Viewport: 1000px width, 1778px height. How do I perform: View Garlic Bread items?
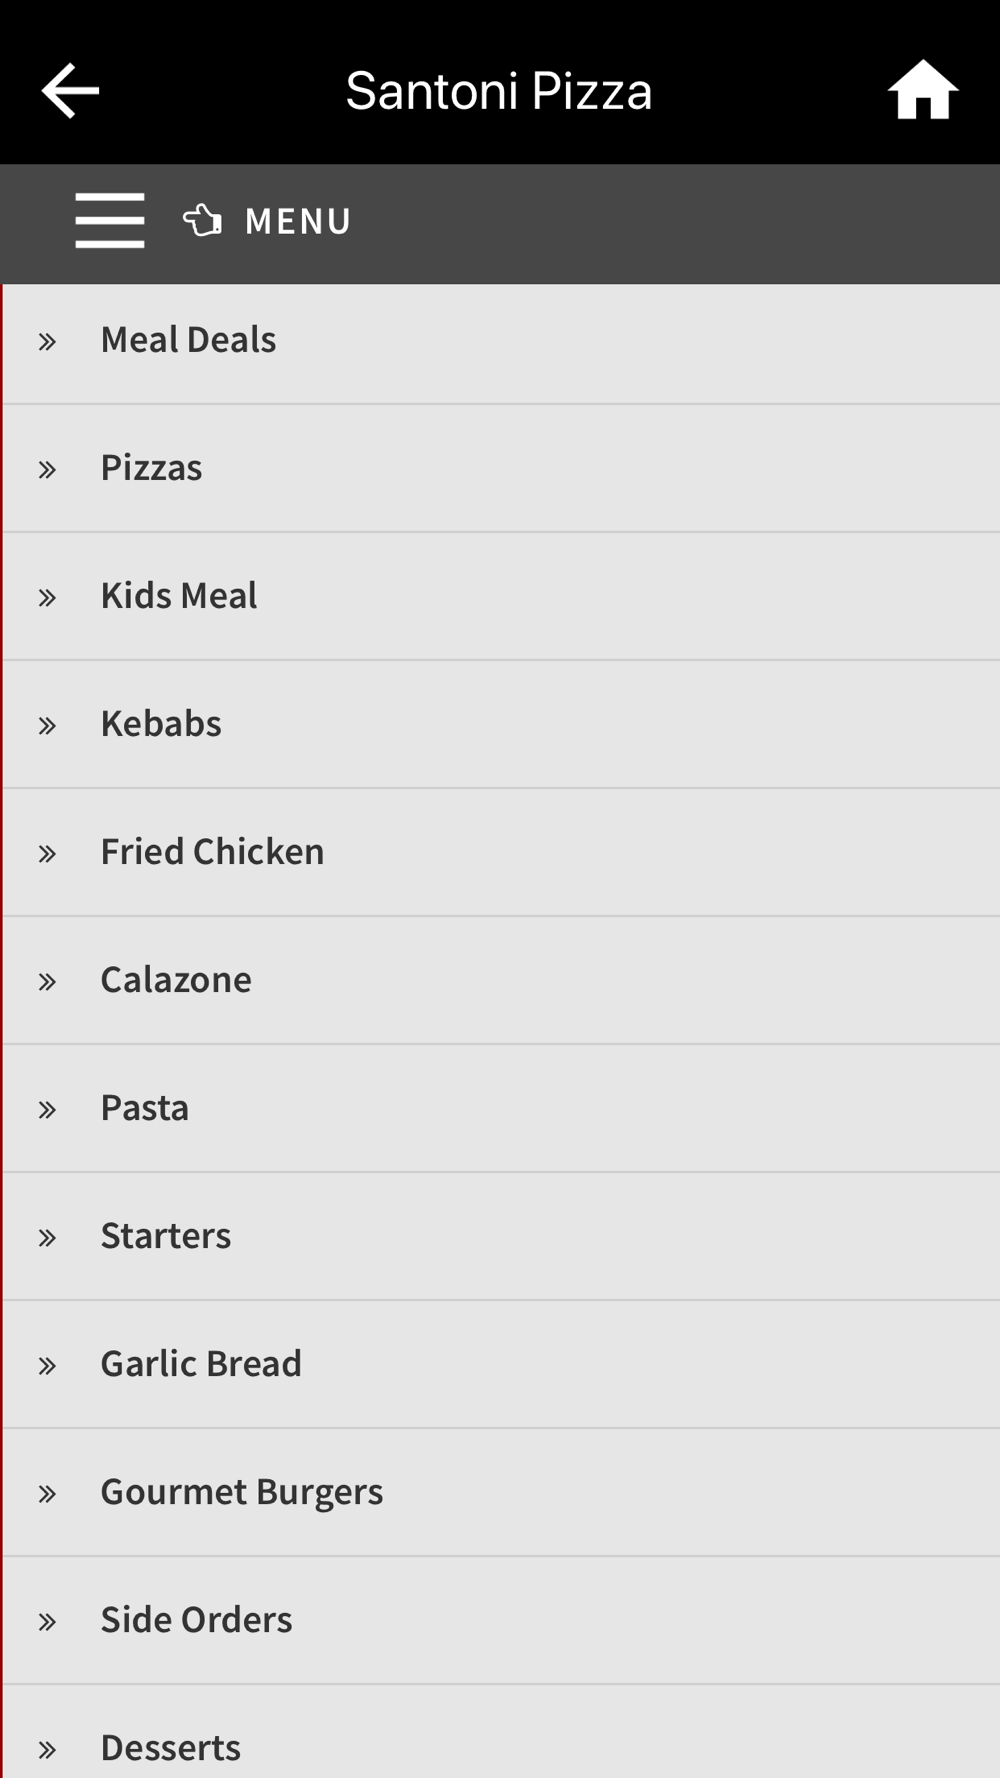[x=201, y=1364]
